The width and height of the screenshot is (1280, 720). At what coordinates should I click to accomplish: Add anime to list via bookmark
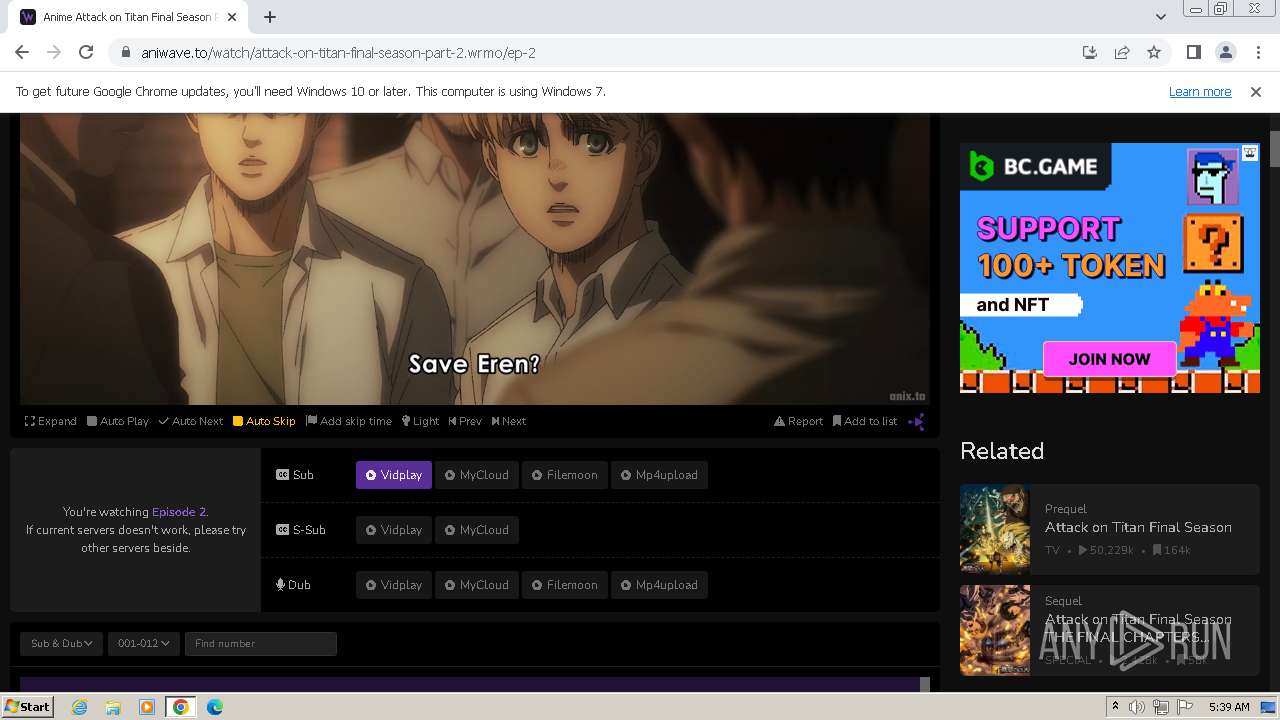(x=865, y=421)
